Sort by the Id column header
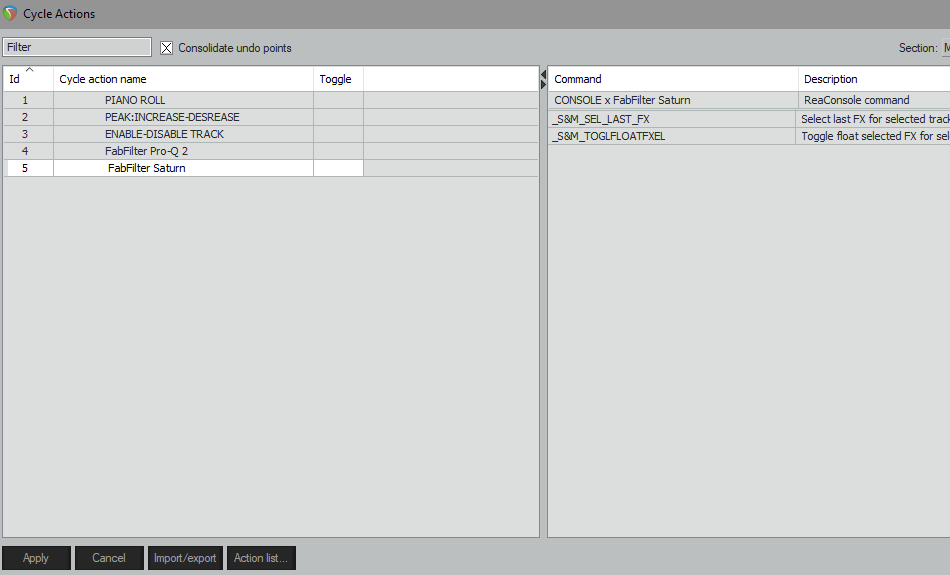The height and width of the screenshot is (575, 950). 28,79
